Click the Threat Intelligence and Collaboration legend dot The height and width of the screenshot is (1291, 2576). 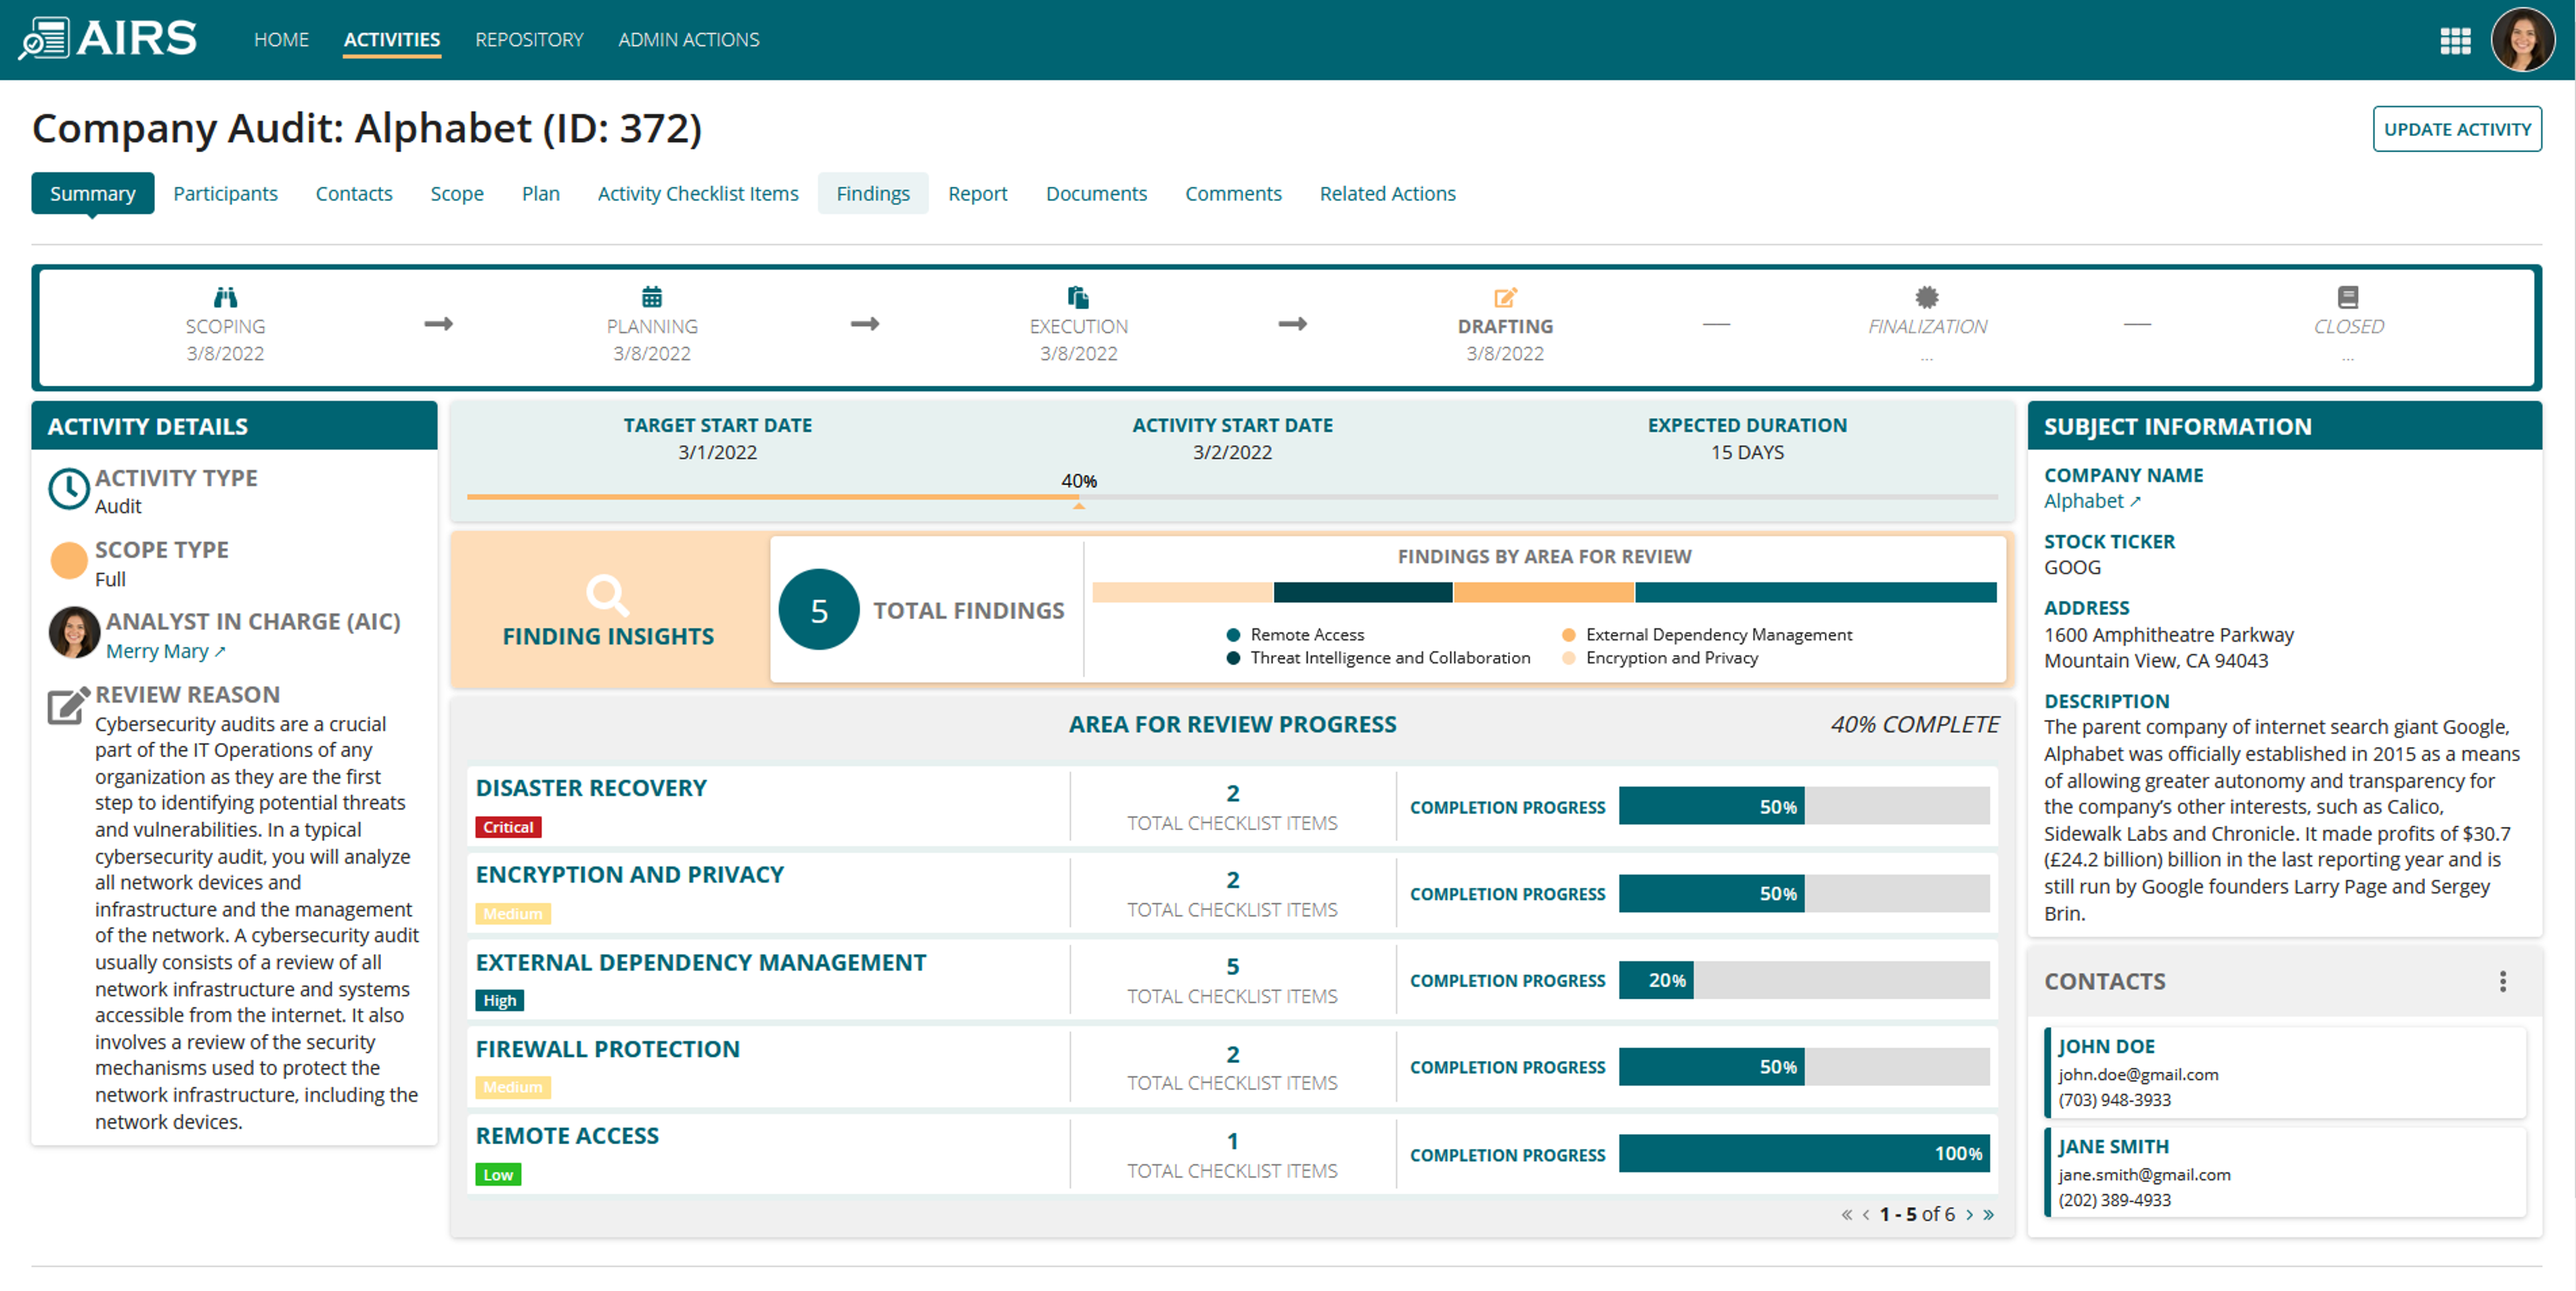tap(1233, 658)
